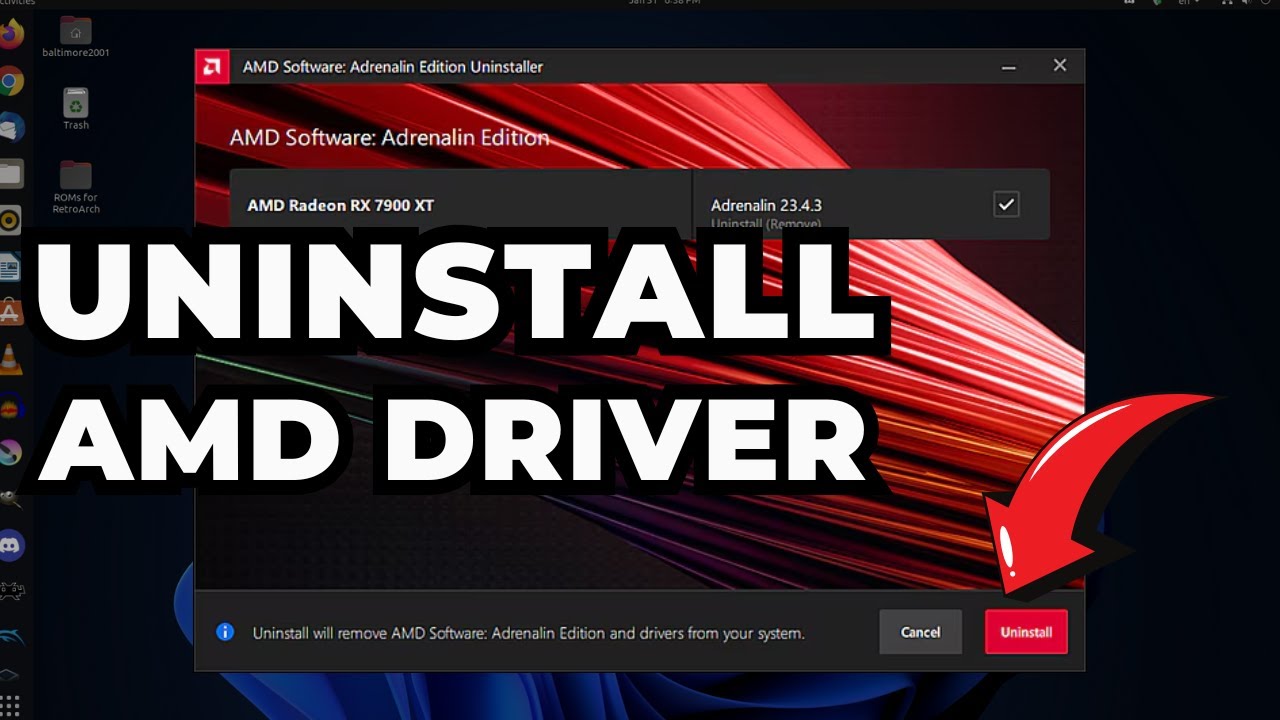
Task: Uncheck the Adrenalin 23.4.3 checkbox
Action: coord(1006,204)
